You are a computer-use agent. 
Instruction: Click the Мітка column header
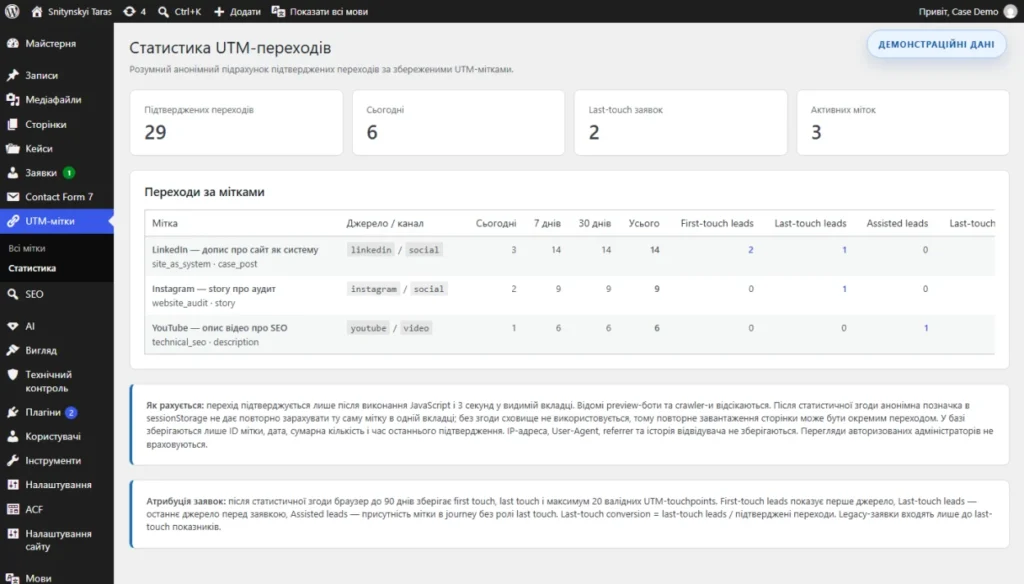point(165,223)
